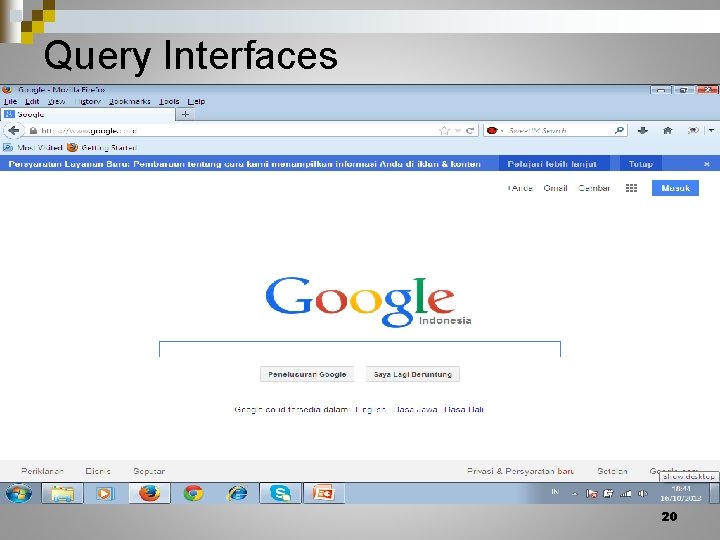The width and height of the screenshot is (720, 540).
Task: Click the bookmark star icon in address bar
Action: [x=444, y=131]
